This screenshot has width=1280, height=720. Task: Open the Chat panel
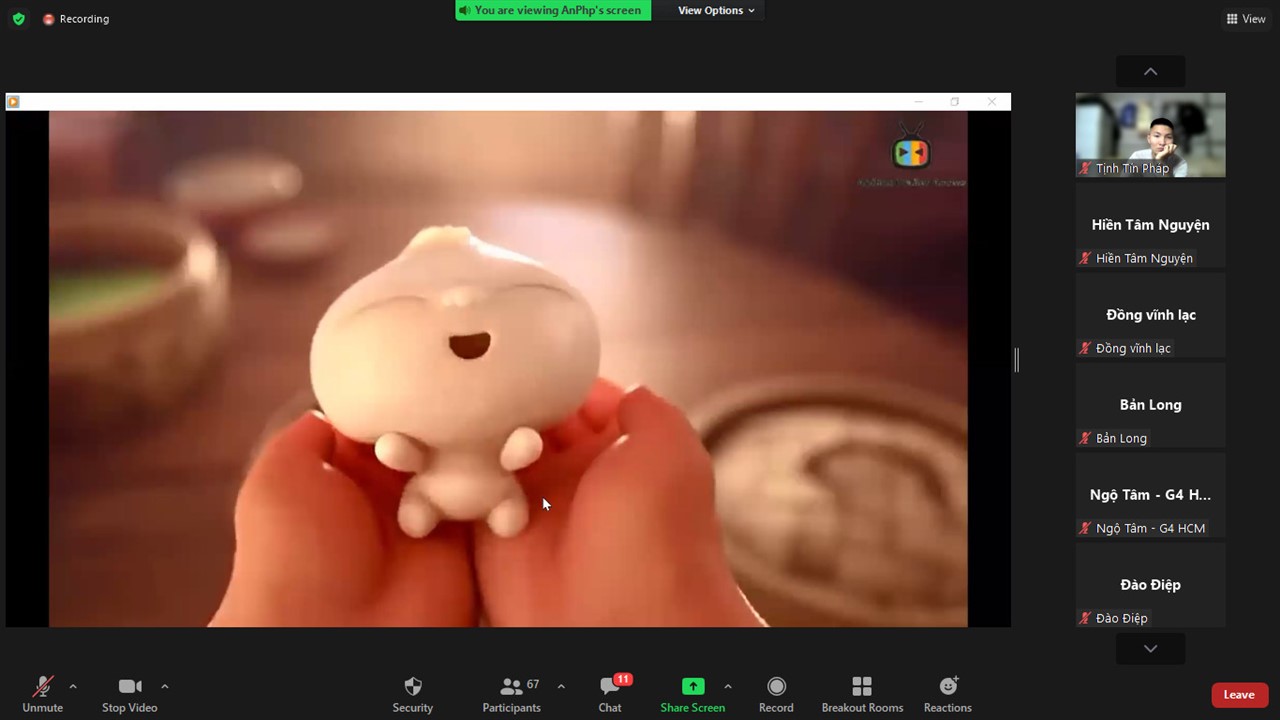[x=610, y=693]
